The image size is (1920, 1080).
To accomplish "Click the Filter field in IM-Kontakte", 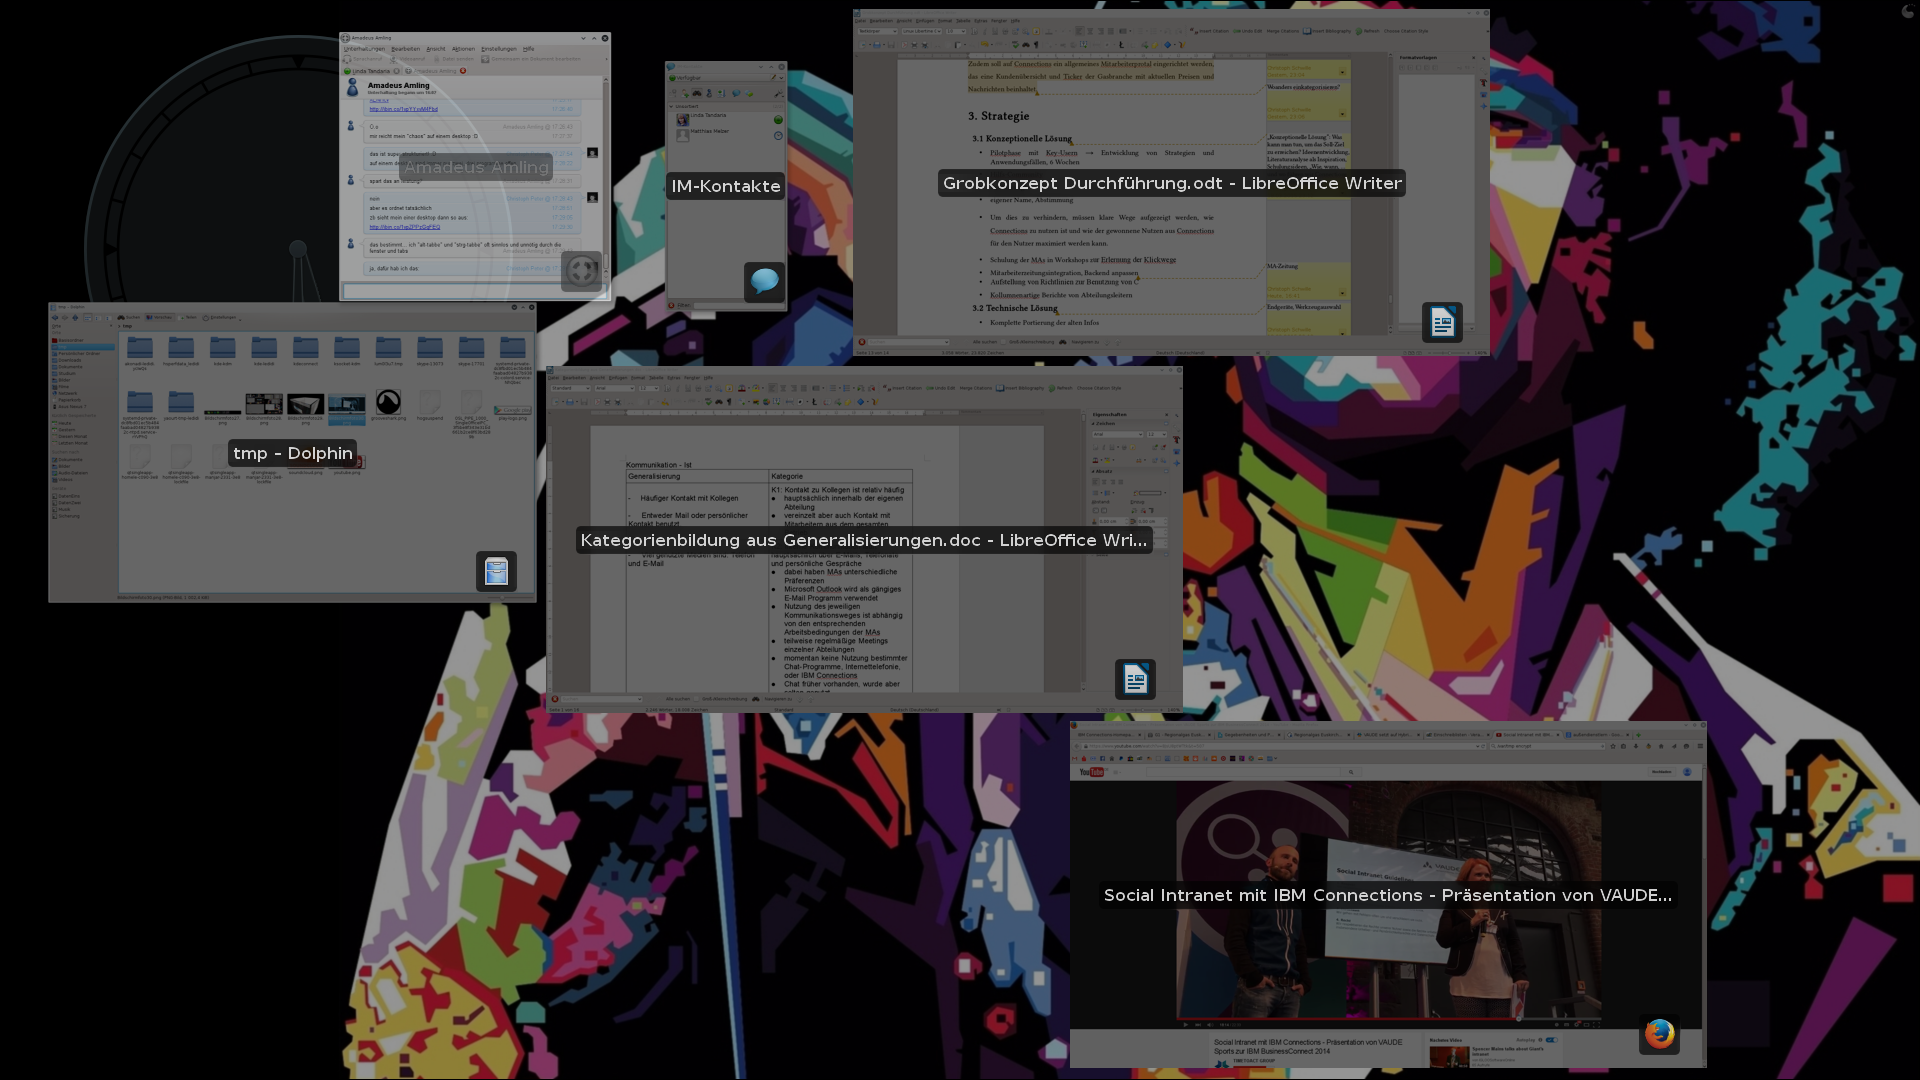I will 737,306.
